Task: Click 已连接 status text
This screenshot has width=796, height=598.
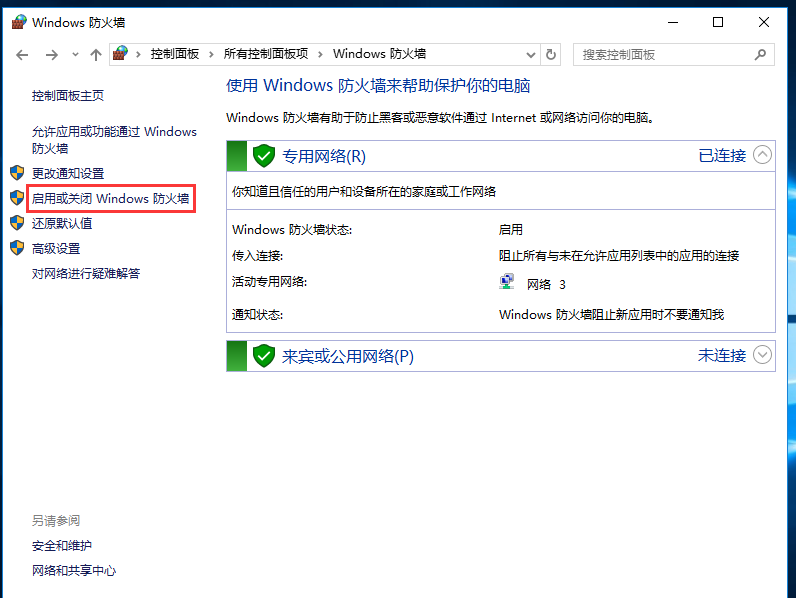Action: [x=722, y=155]
